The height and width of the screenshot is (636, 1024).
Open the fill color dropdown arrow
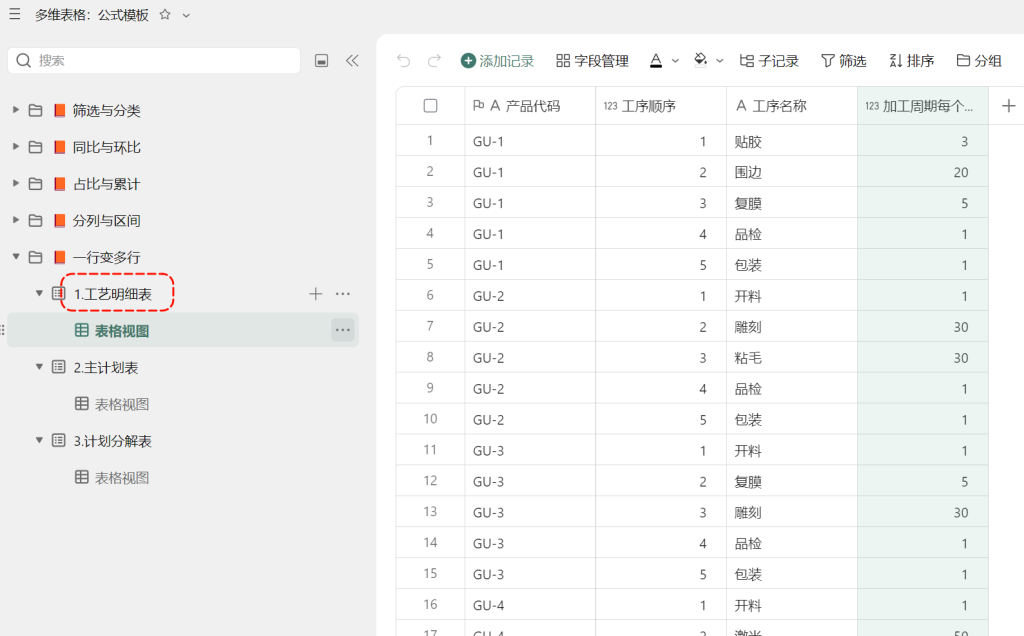[720, 61]
